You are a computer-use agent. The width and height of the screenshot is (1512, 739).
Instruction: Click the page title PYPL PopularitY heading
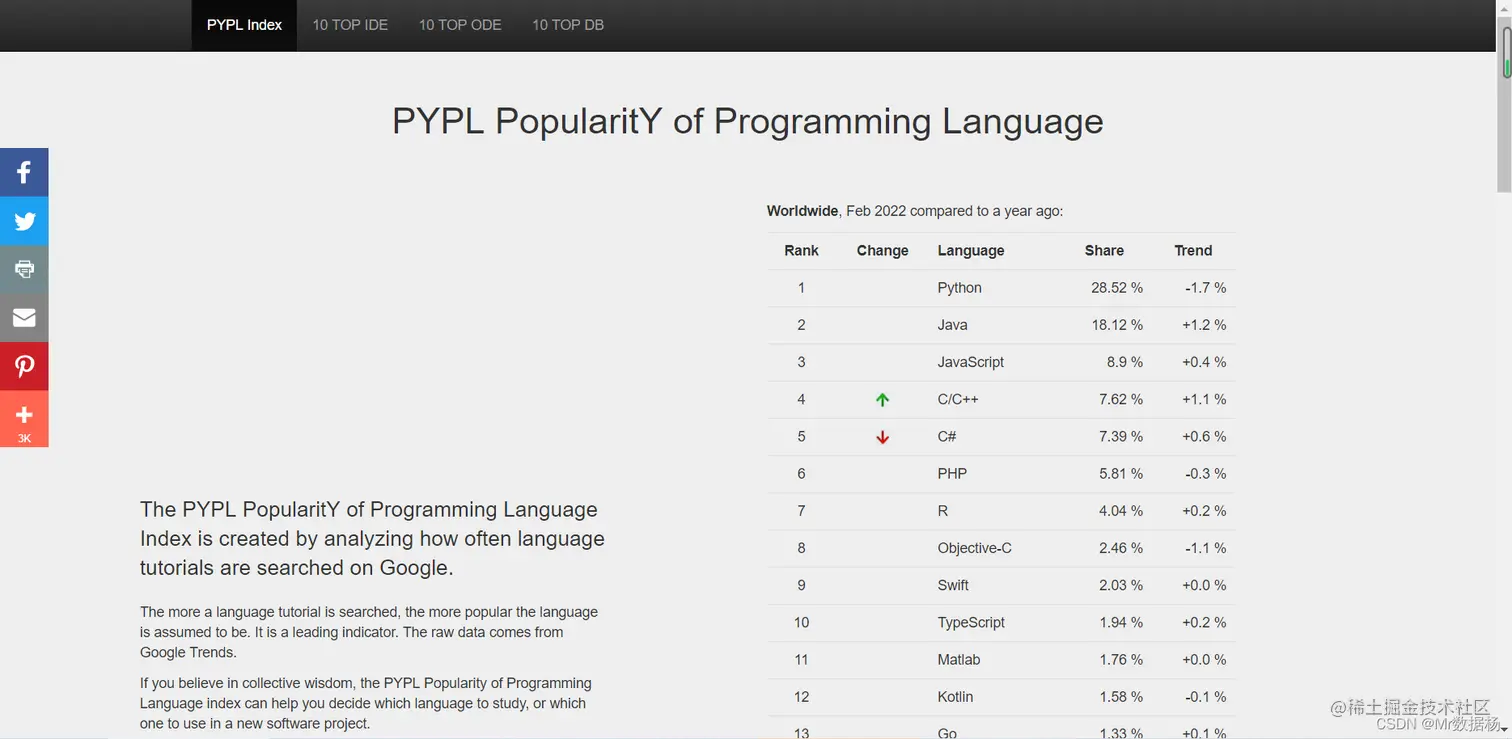click(x=748, y=121)
